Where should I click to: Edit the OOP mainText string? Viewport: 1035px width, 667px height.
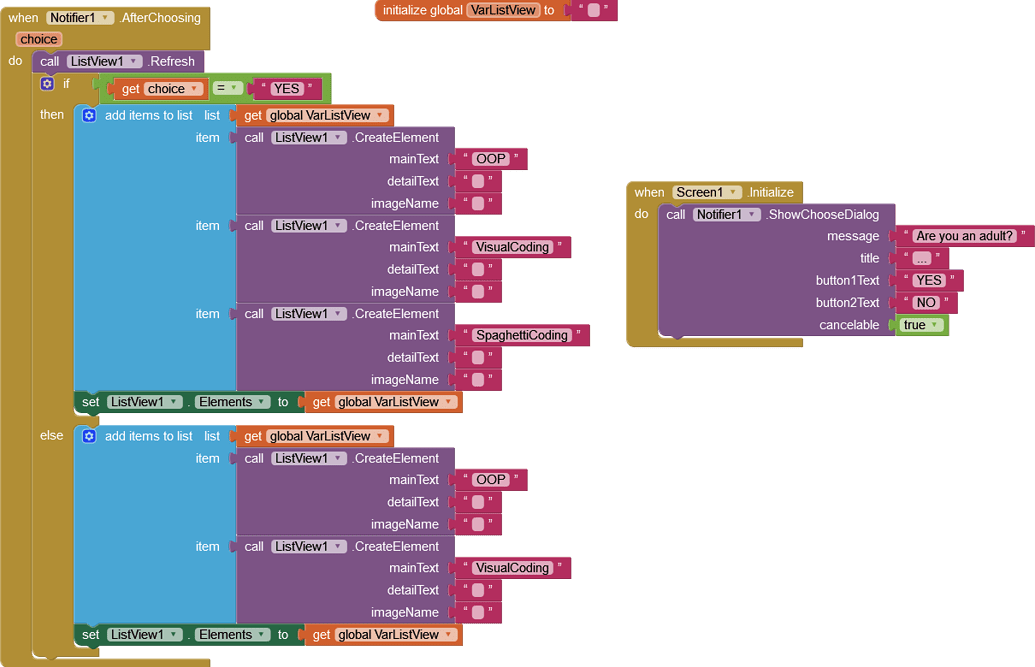(x=490, y=158)
